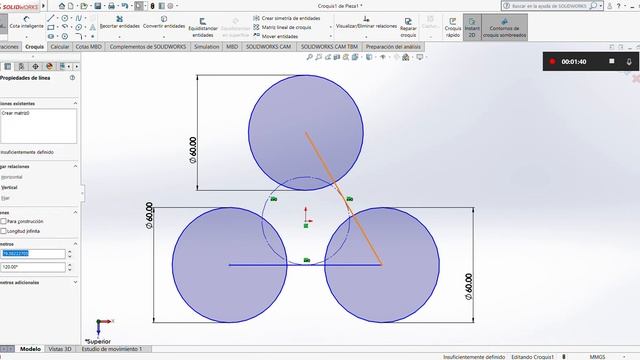Open the dropdown under Convertir entidades
Screen dimensions: 640x360
(x=164, y=36)
